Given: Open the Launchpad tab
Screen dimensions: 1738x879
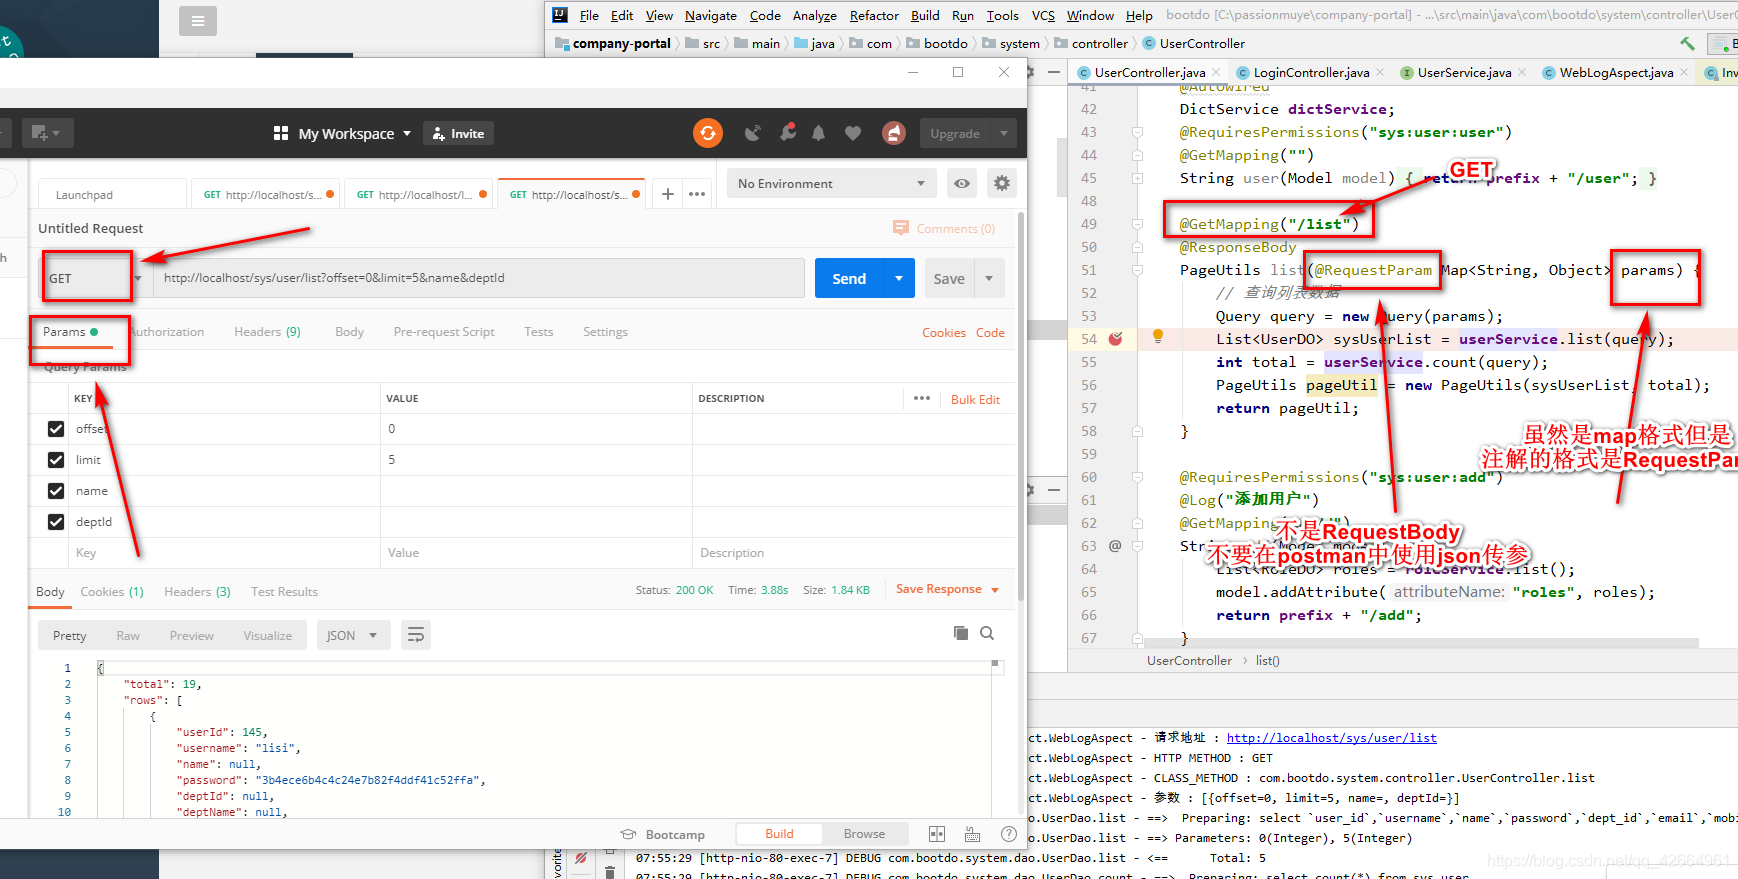Looking at the screenshot, I should (x=112, y=194).
